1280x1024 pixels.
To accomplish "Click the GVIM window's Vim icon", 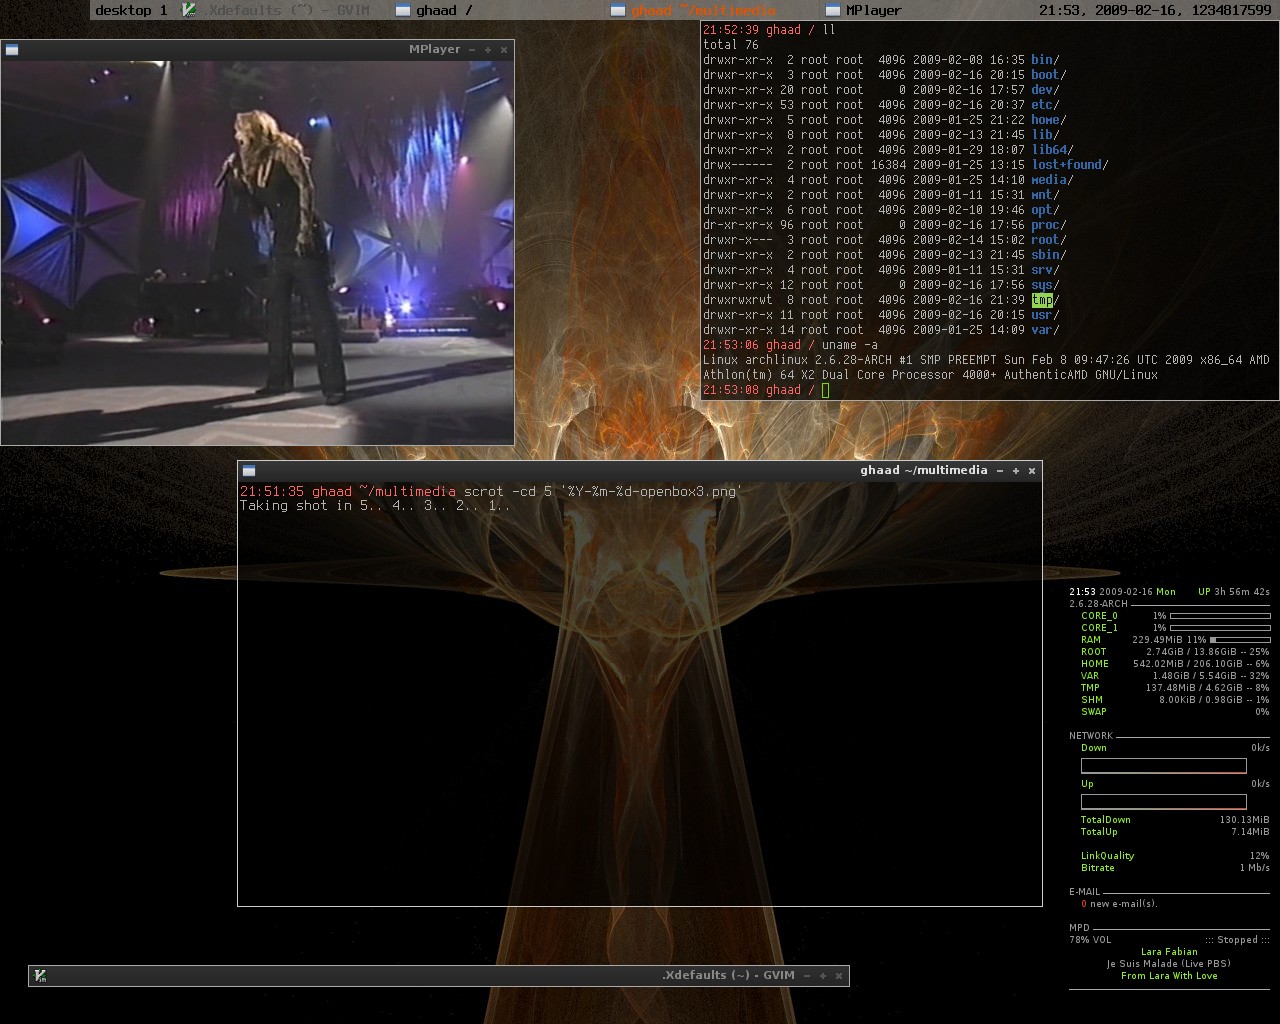I will tap(40, 976).
